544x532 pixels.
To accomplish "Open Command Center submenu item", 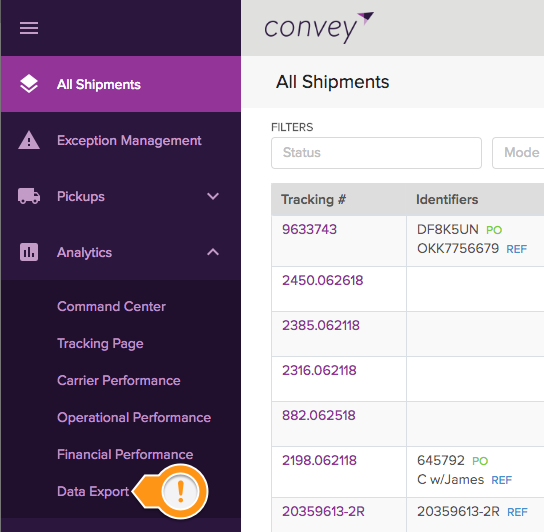I will [111, 306].
